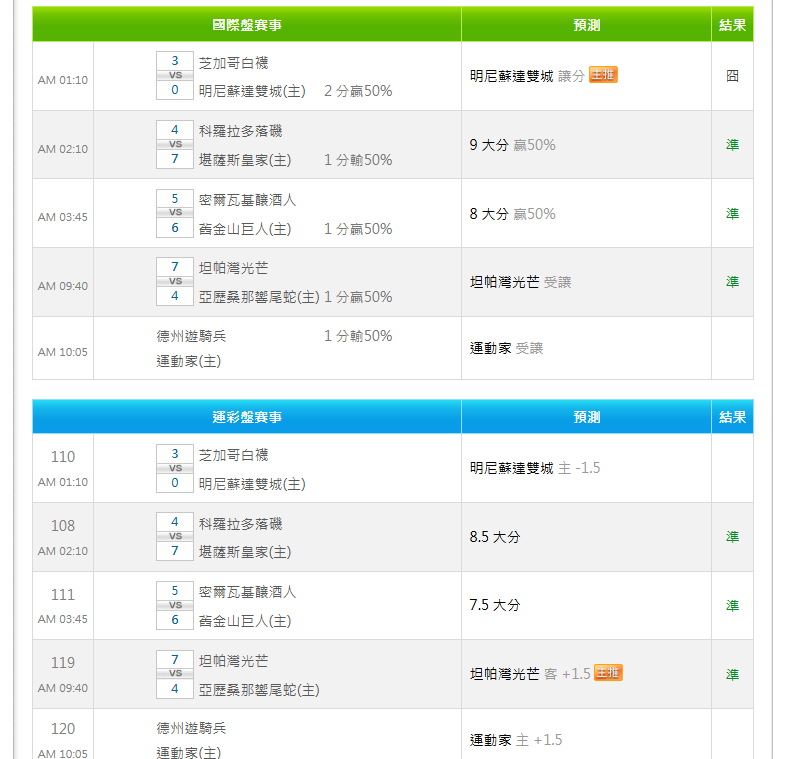Click the 運動家 受讓 prediction

(506, 348)
